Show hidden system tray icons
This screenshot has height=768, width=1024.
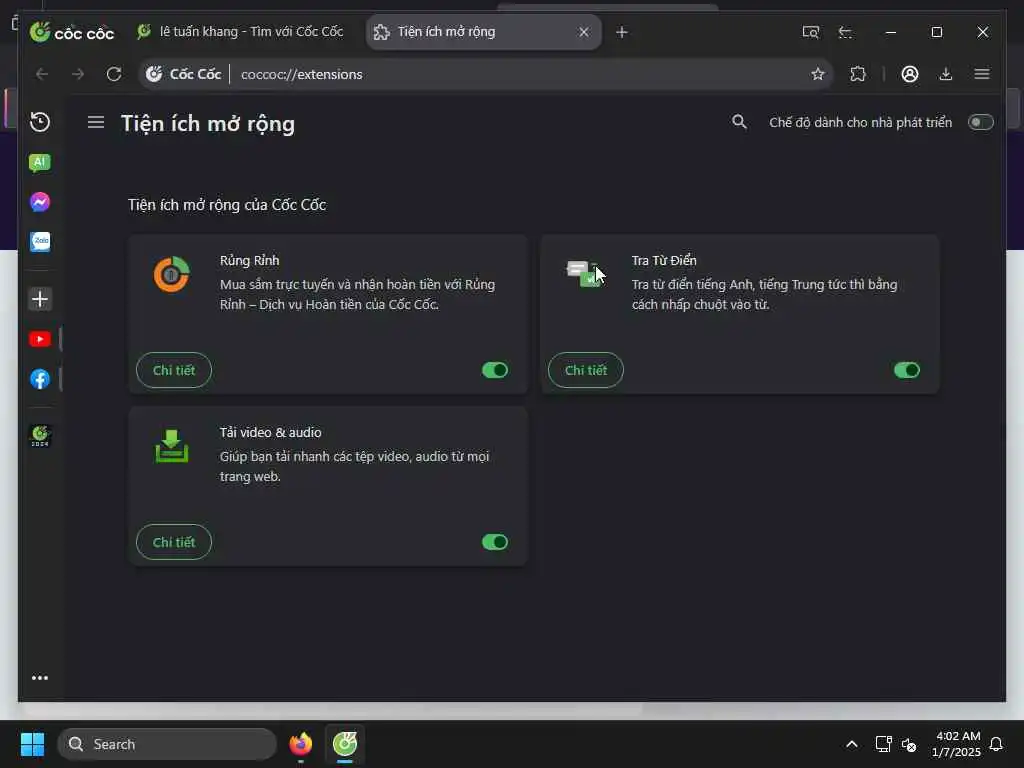(x=852, y=744)
